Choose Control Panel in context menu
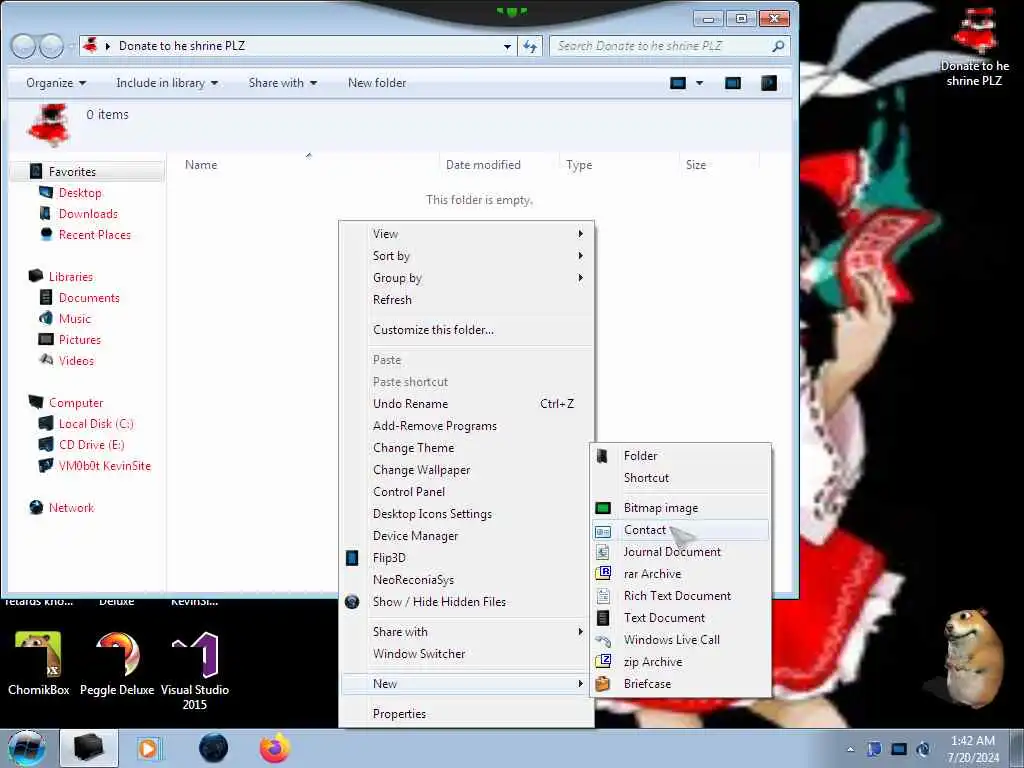1024x768 pixels. point(466,492)
